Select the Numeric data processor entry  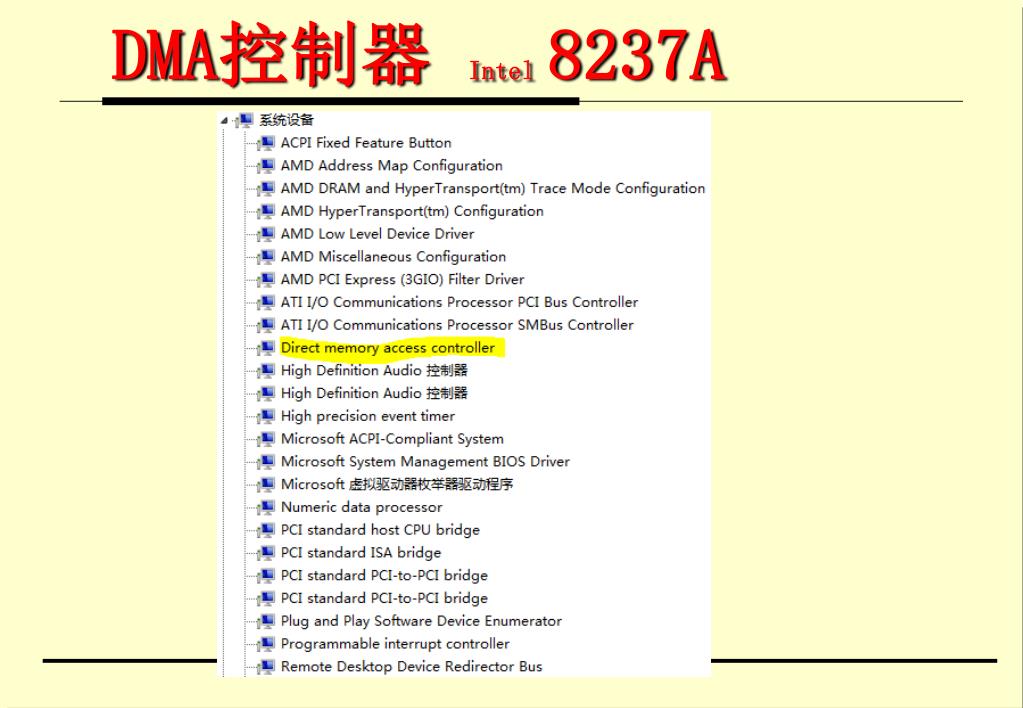pyautogui.click(x=361, y=507)
